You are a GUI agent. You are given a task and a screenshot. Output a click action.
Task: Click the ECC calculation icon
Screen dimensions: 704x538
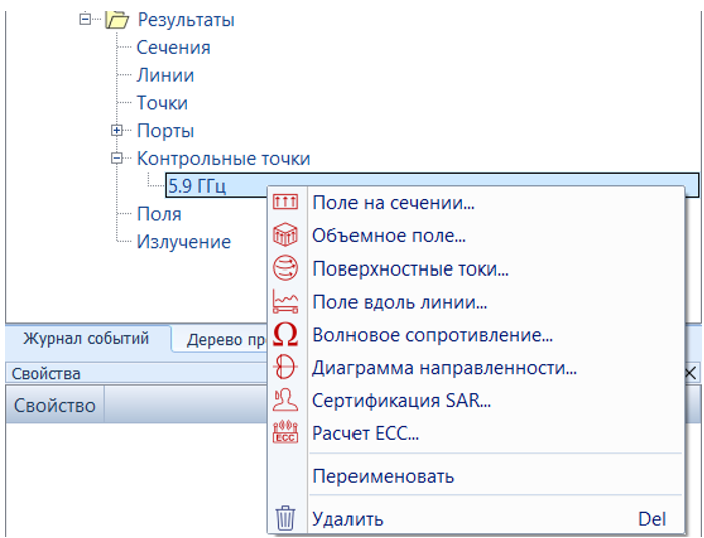pyautogui.click(x=285, y=434)
